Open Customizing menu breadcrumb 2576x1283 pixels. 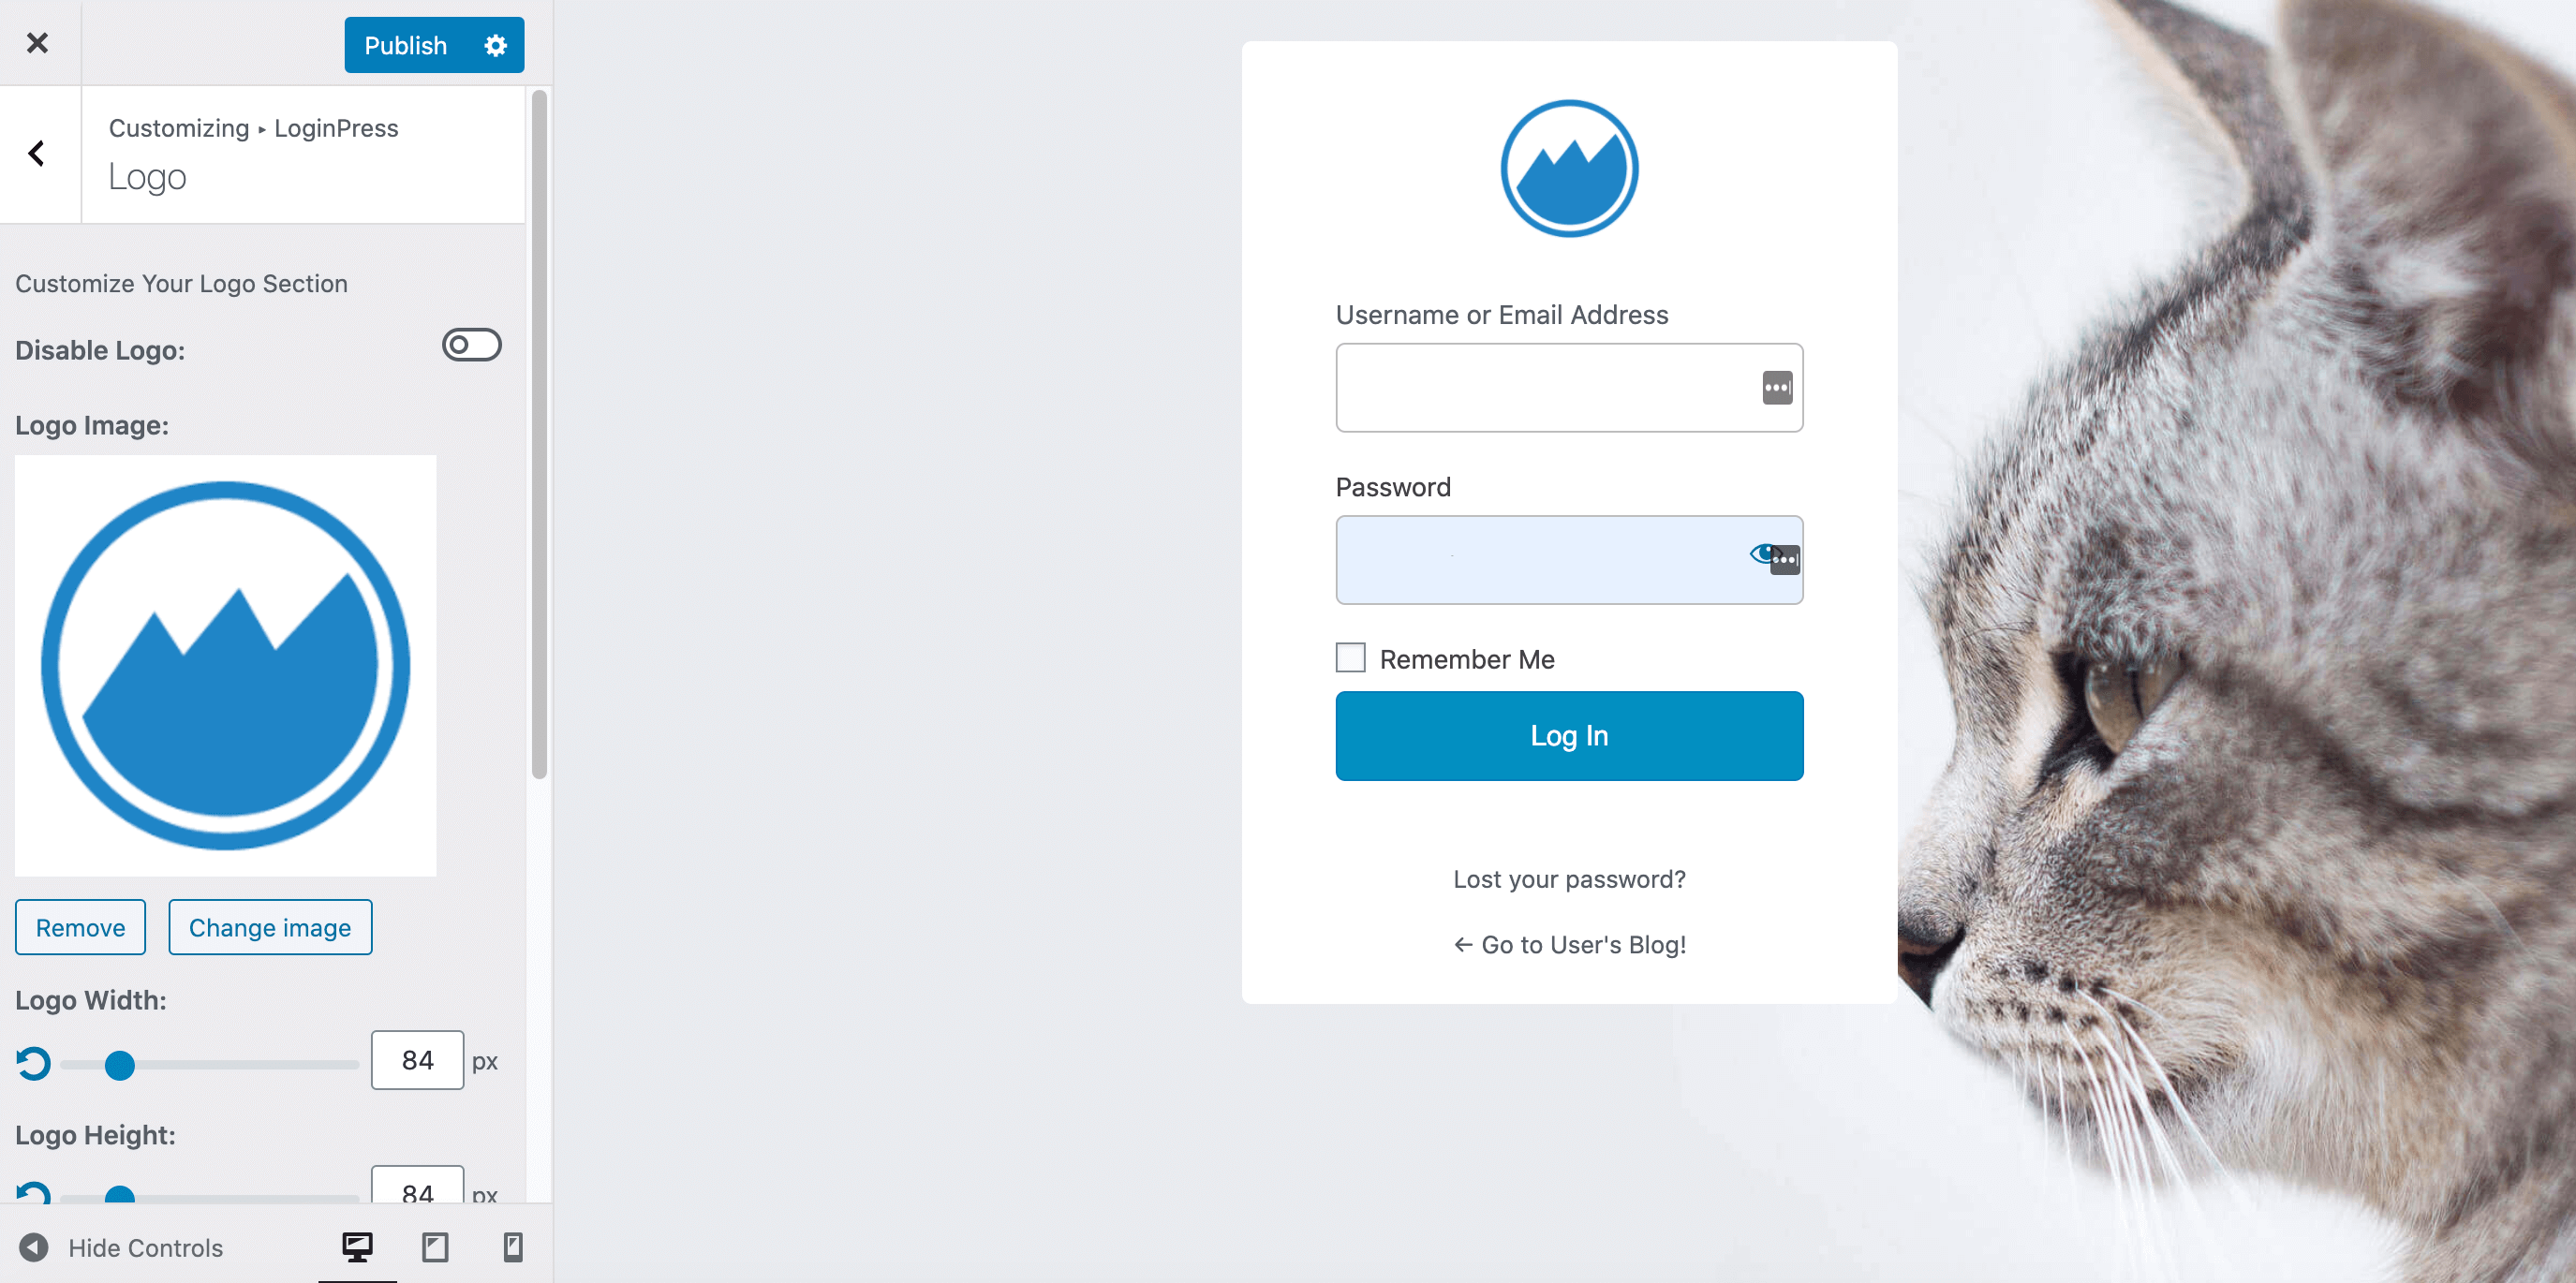[176, 126]
